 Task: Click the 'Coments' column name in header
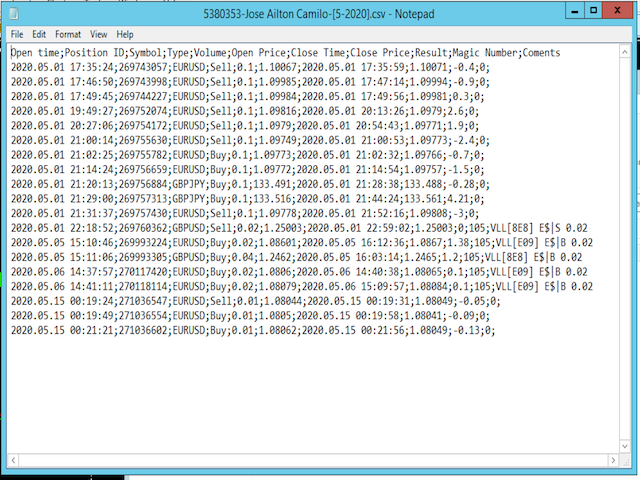[x=541, y=53]
